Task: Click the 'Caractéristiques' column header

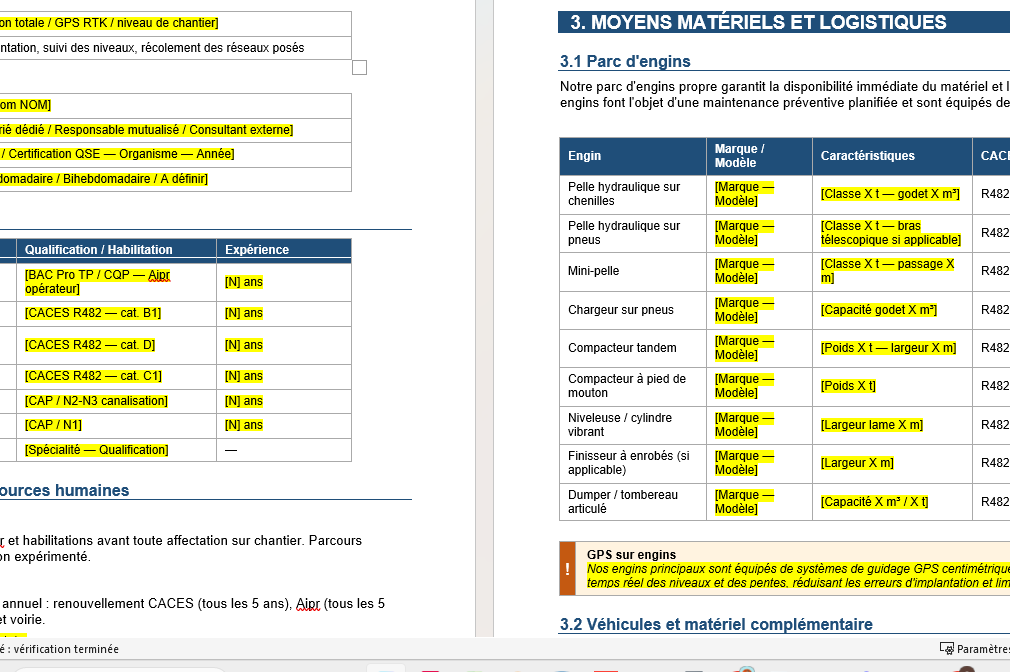Action: [892, 156]
